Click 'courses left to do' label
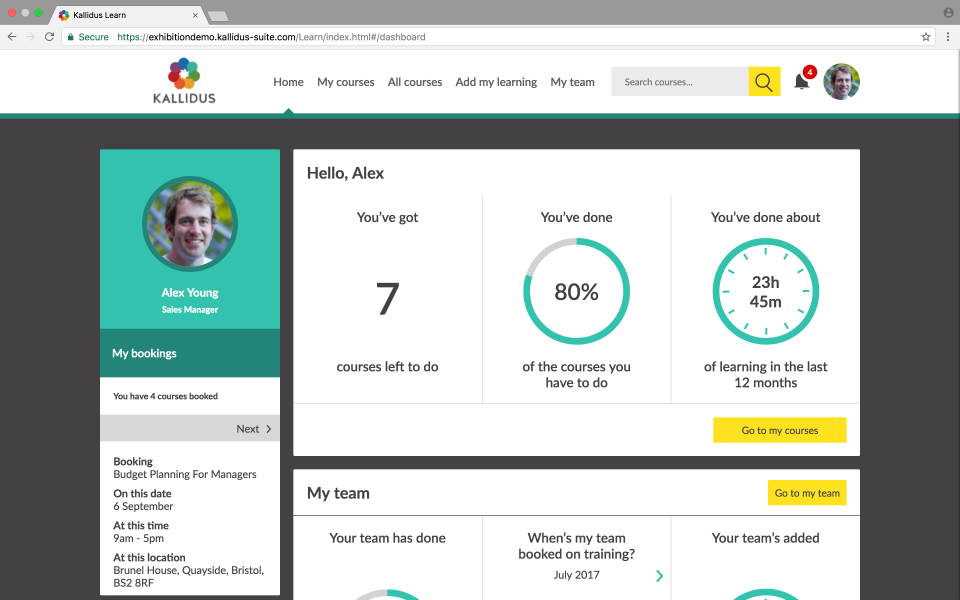This screenshot has height=600, width=960. [388, 367]
